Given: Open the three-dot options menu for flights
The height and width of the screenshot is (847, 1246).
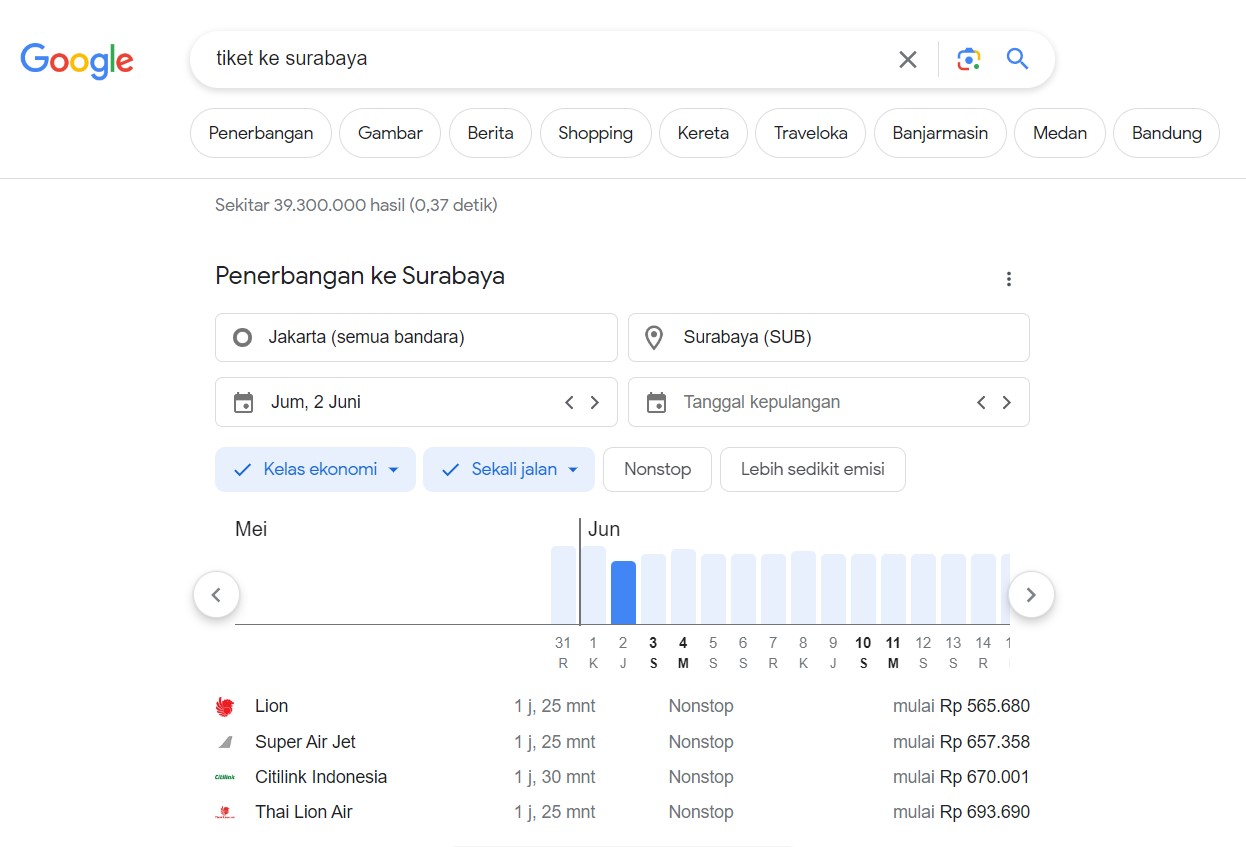Looking at the screenshot, I should point(1009,279).
